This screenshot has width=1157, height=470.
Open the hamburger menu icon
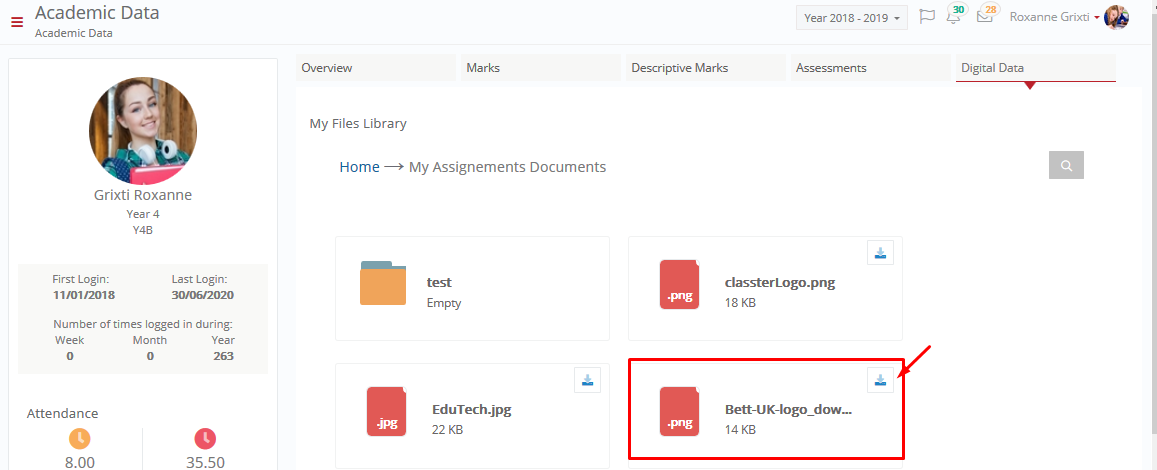(17, 22)
